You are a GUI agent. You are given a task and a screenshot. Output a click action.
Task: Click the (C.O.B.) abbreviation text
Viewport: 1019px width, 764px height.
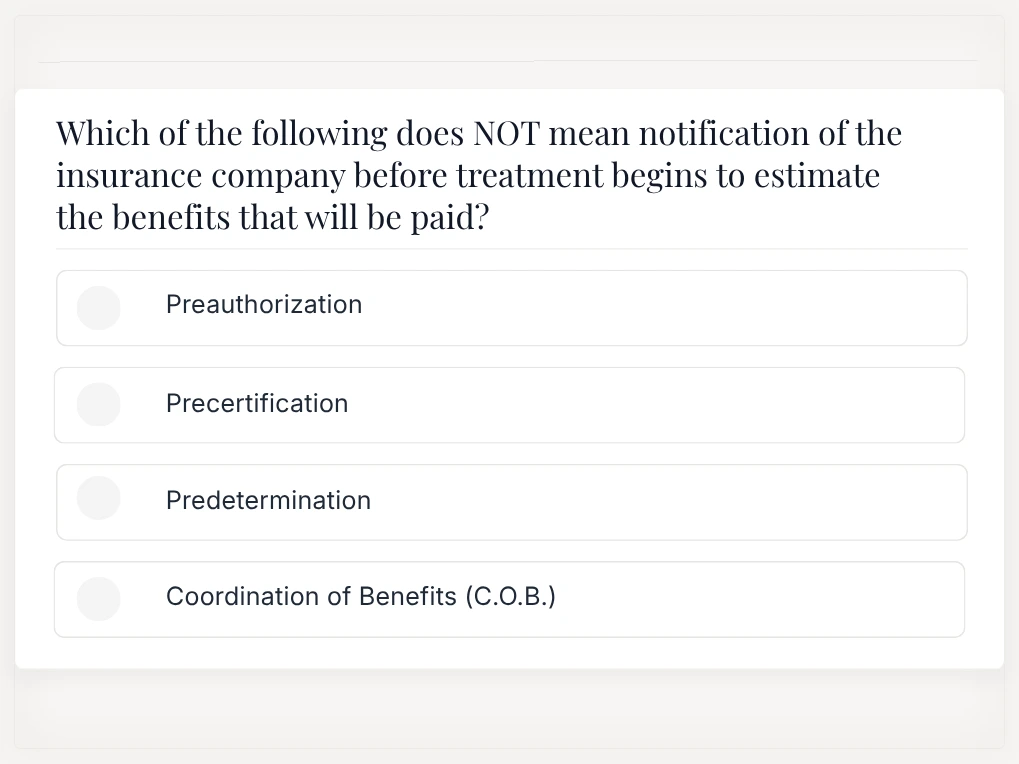511,596
